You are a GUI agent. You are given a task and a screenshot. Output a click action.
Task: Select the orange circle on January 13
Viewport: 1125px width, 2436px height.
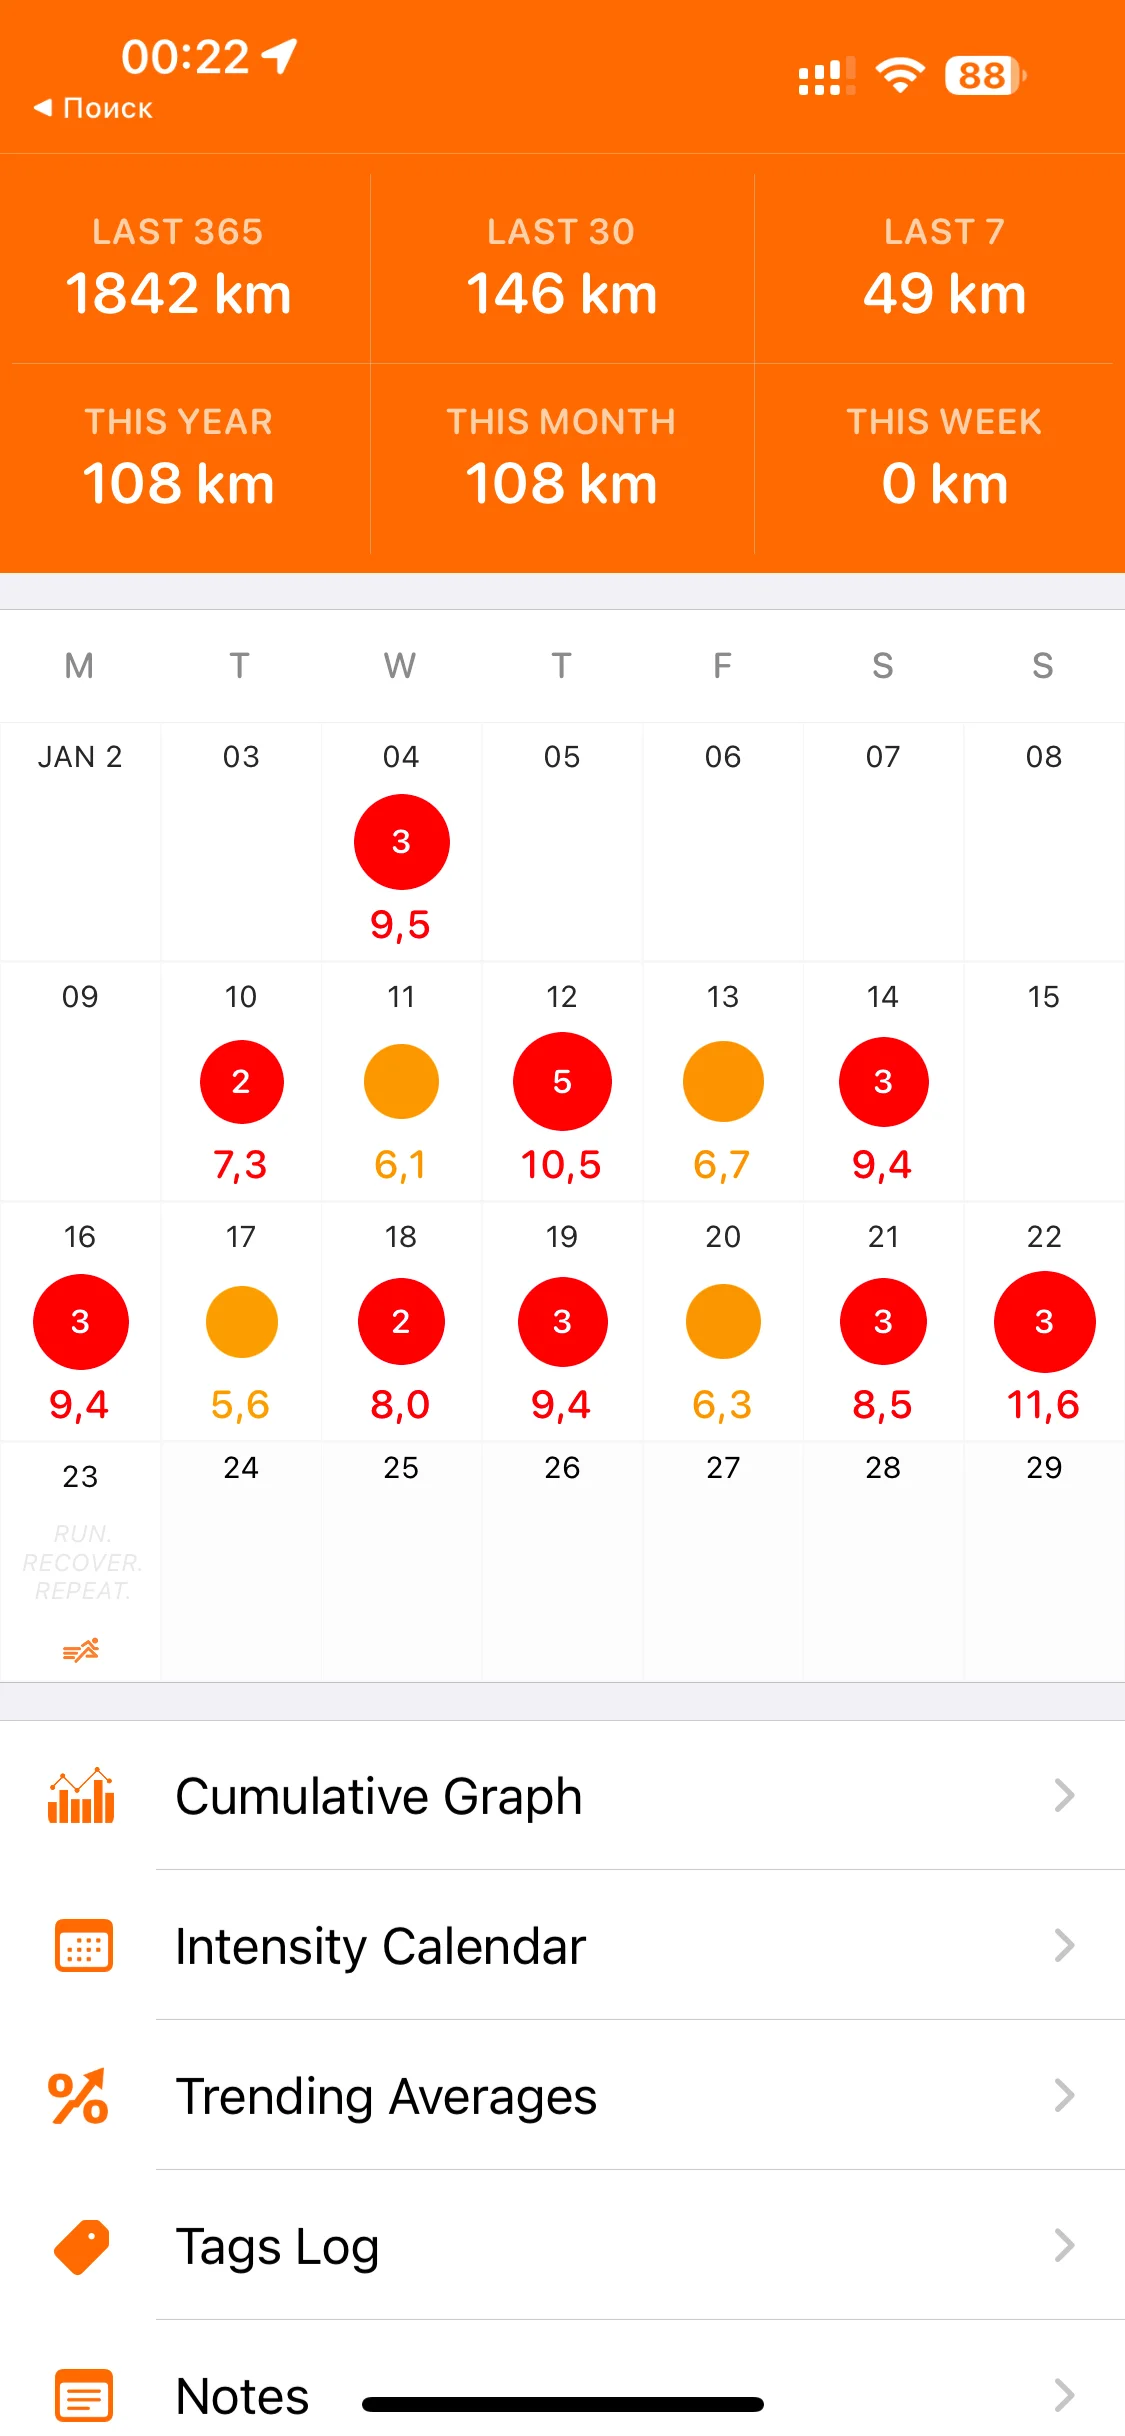click(723, 1081)
